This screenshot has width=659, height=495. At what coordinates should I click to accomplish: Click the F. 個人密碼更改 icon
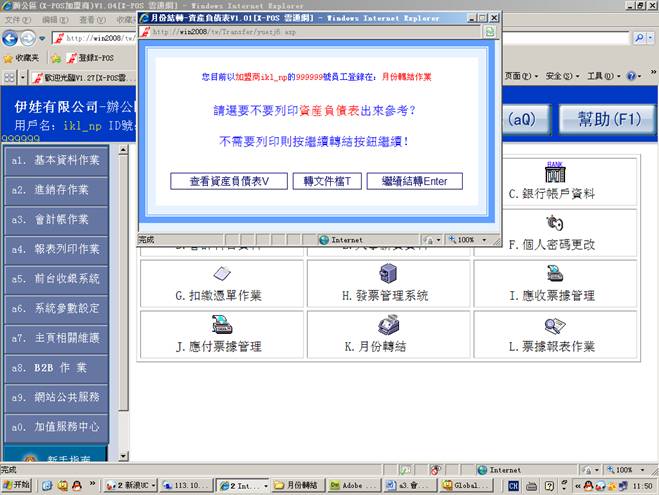pos(553,222)
